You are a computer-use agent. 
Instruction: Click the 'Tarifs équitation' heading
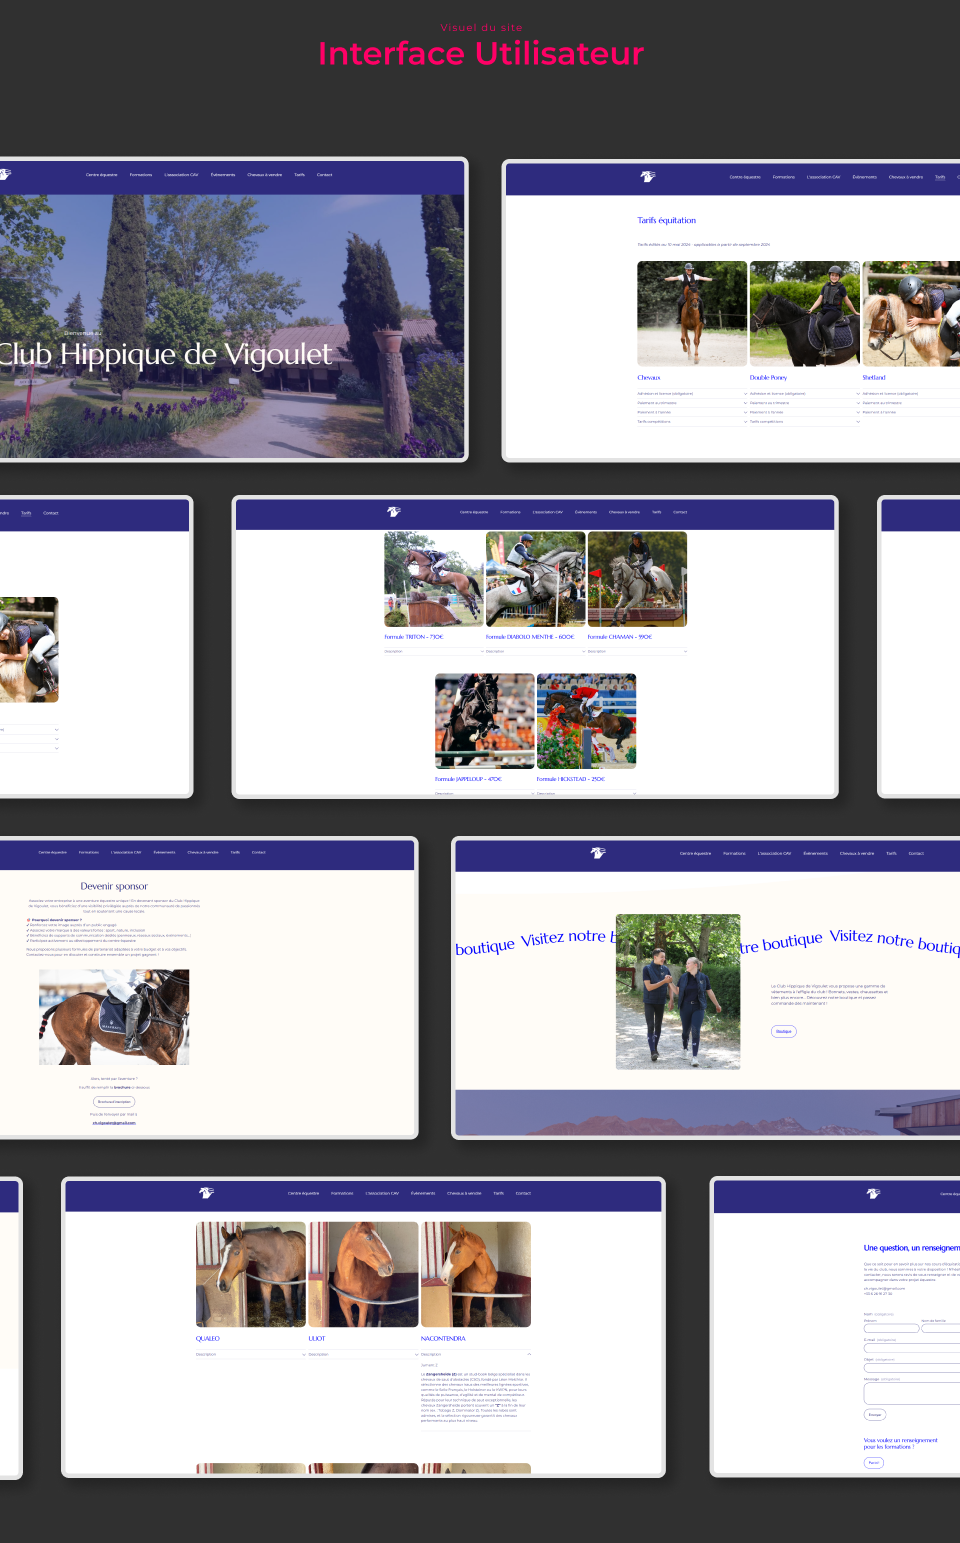point(667,220)
